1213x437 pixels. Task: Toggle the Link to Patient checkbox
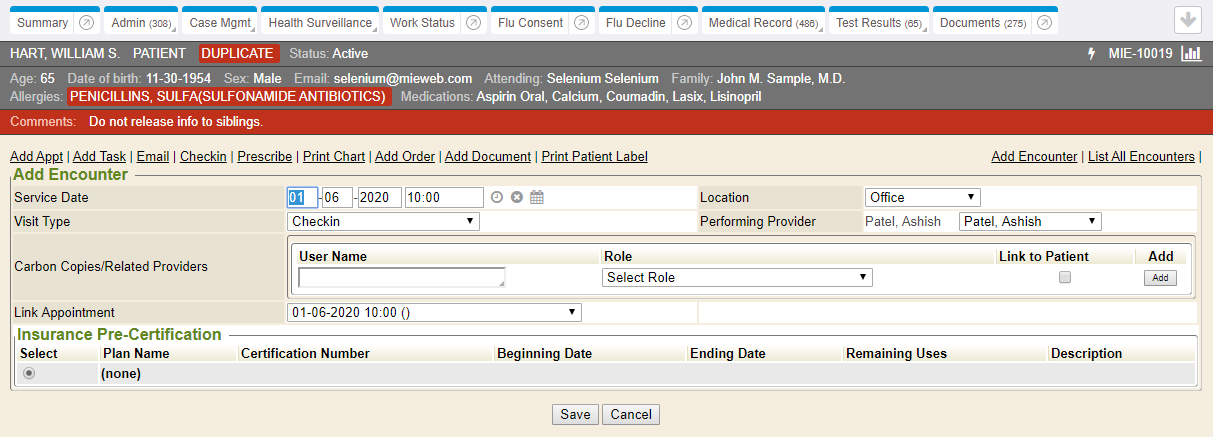pos(1065,277)
